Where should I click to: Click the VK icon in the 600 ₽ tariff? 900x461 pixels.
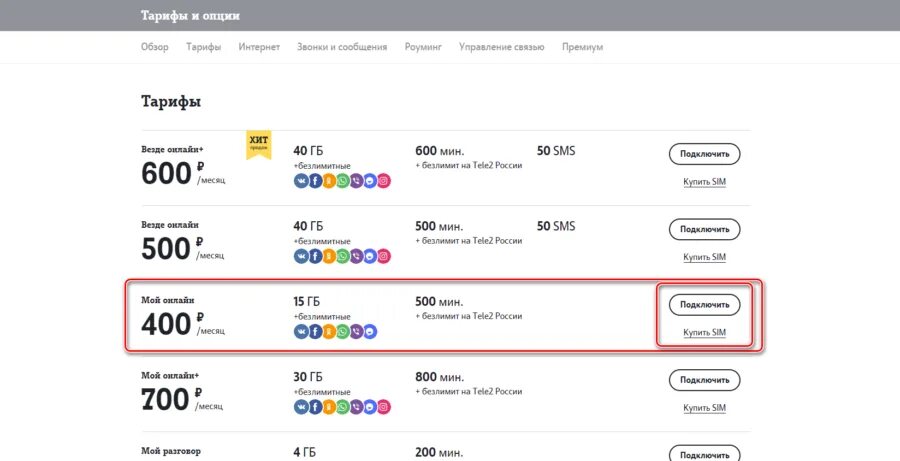[301, 181]
